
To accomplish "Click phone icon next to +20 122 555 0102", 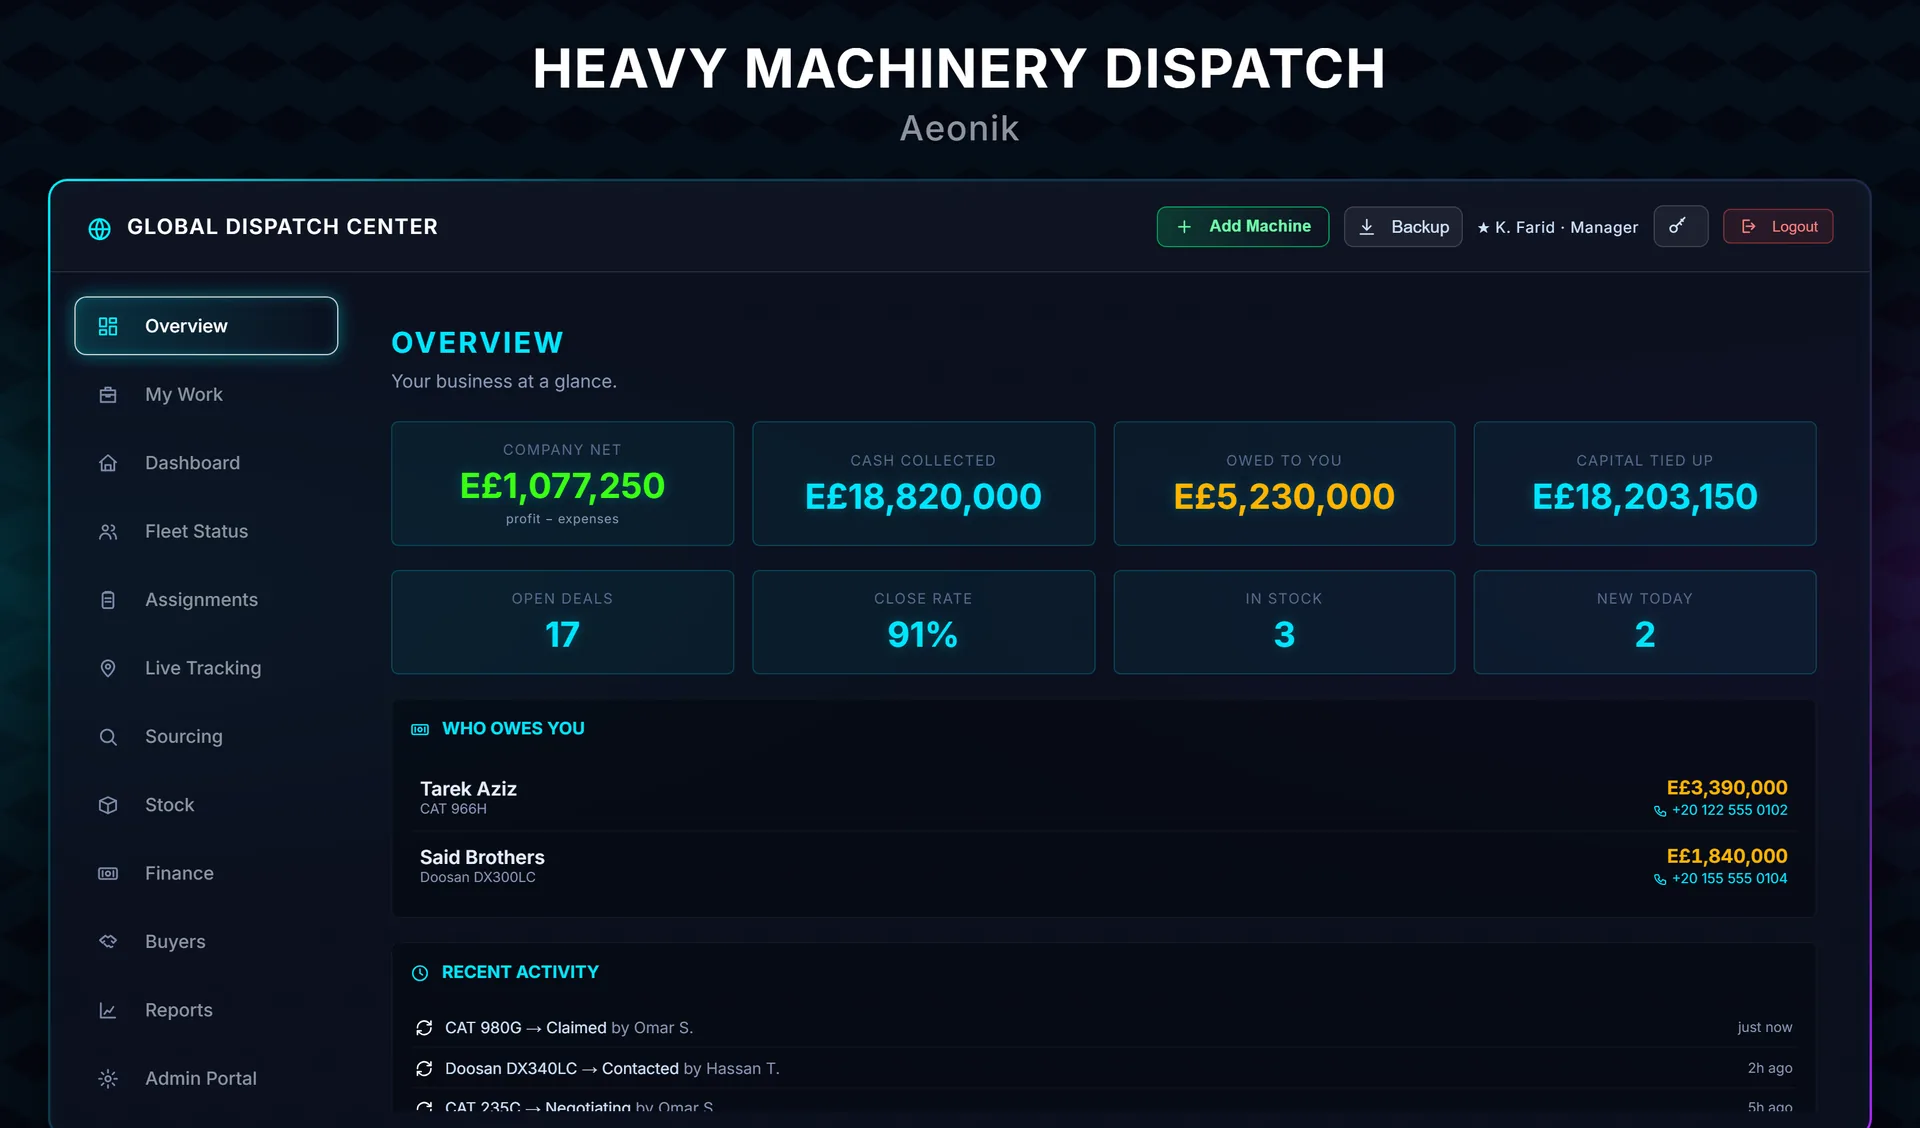I will pos(1660,811).
